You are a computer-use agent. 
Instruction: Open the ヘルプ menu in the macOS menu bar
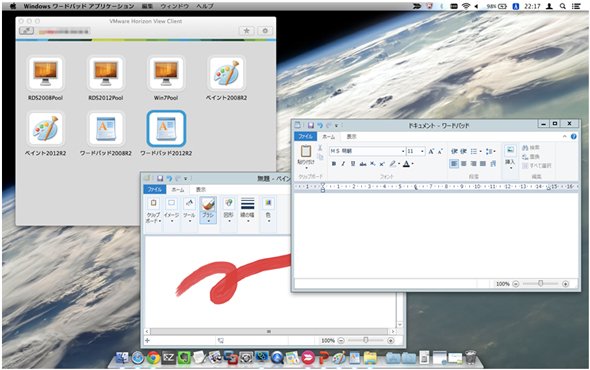click(x=205, y=6)
